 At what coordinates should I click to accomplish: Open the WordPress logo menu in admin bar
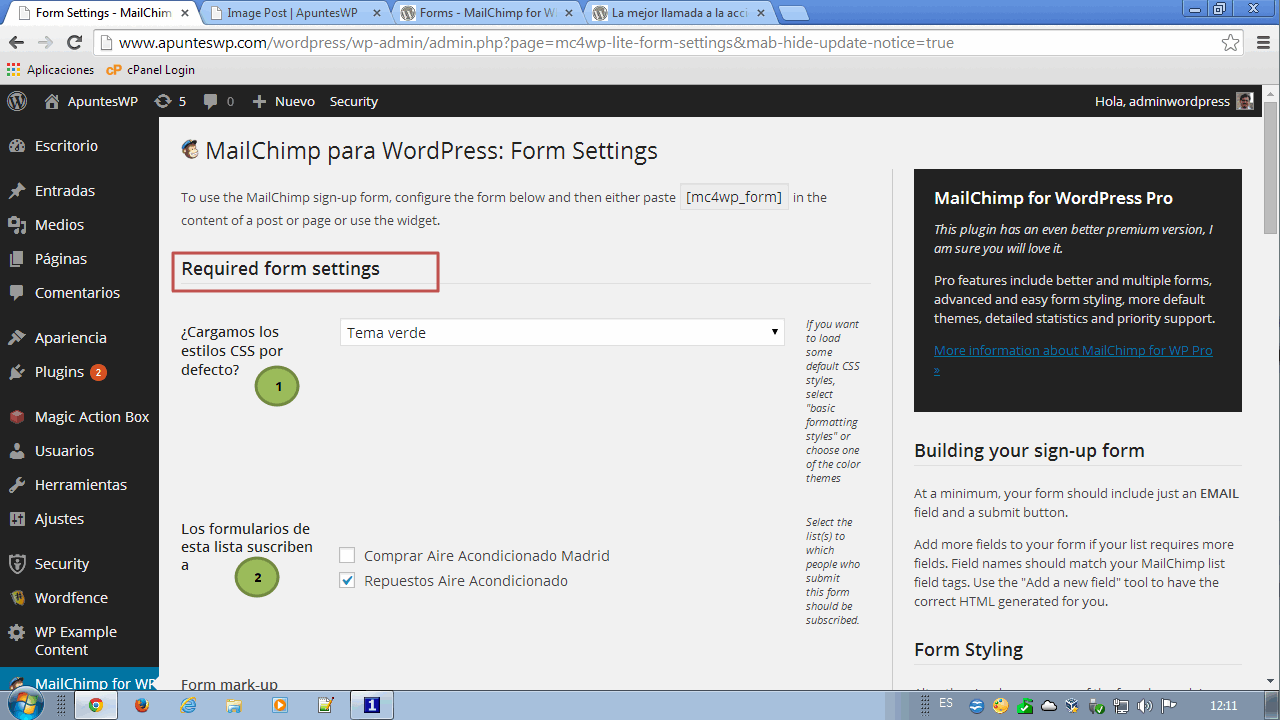pyautogui.click(x=17, y=101)
